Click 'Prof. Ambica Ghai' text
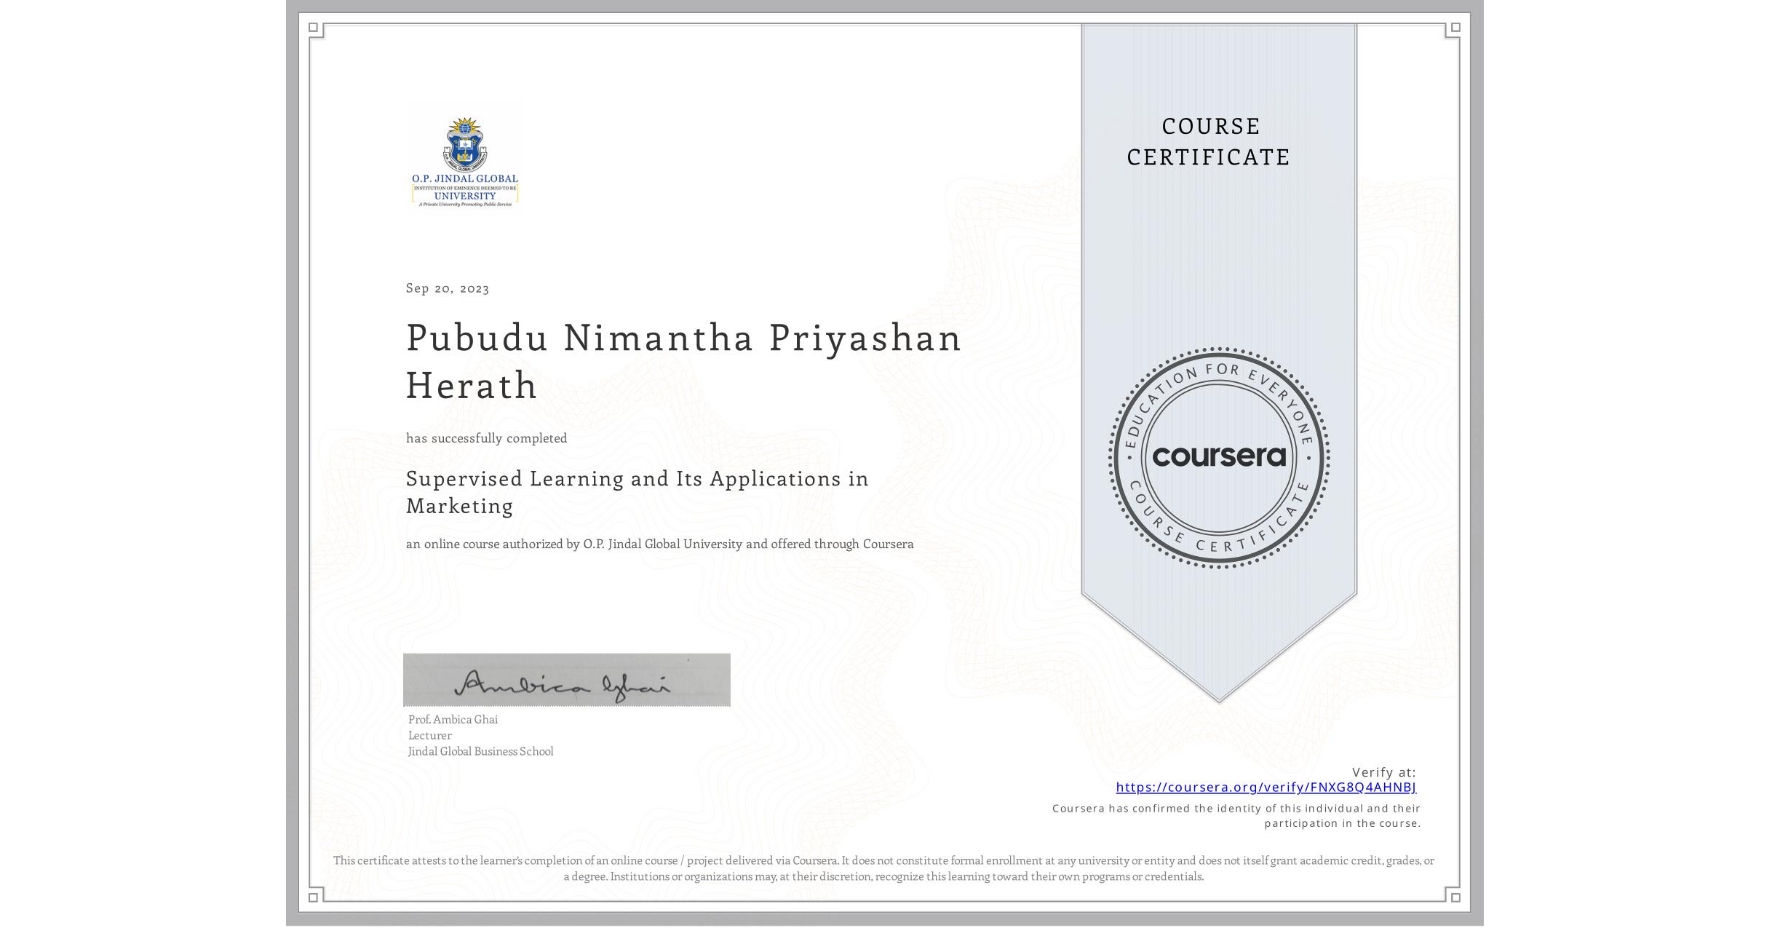The width and height of the screenshot is (1772, 928). coord(452,719)
